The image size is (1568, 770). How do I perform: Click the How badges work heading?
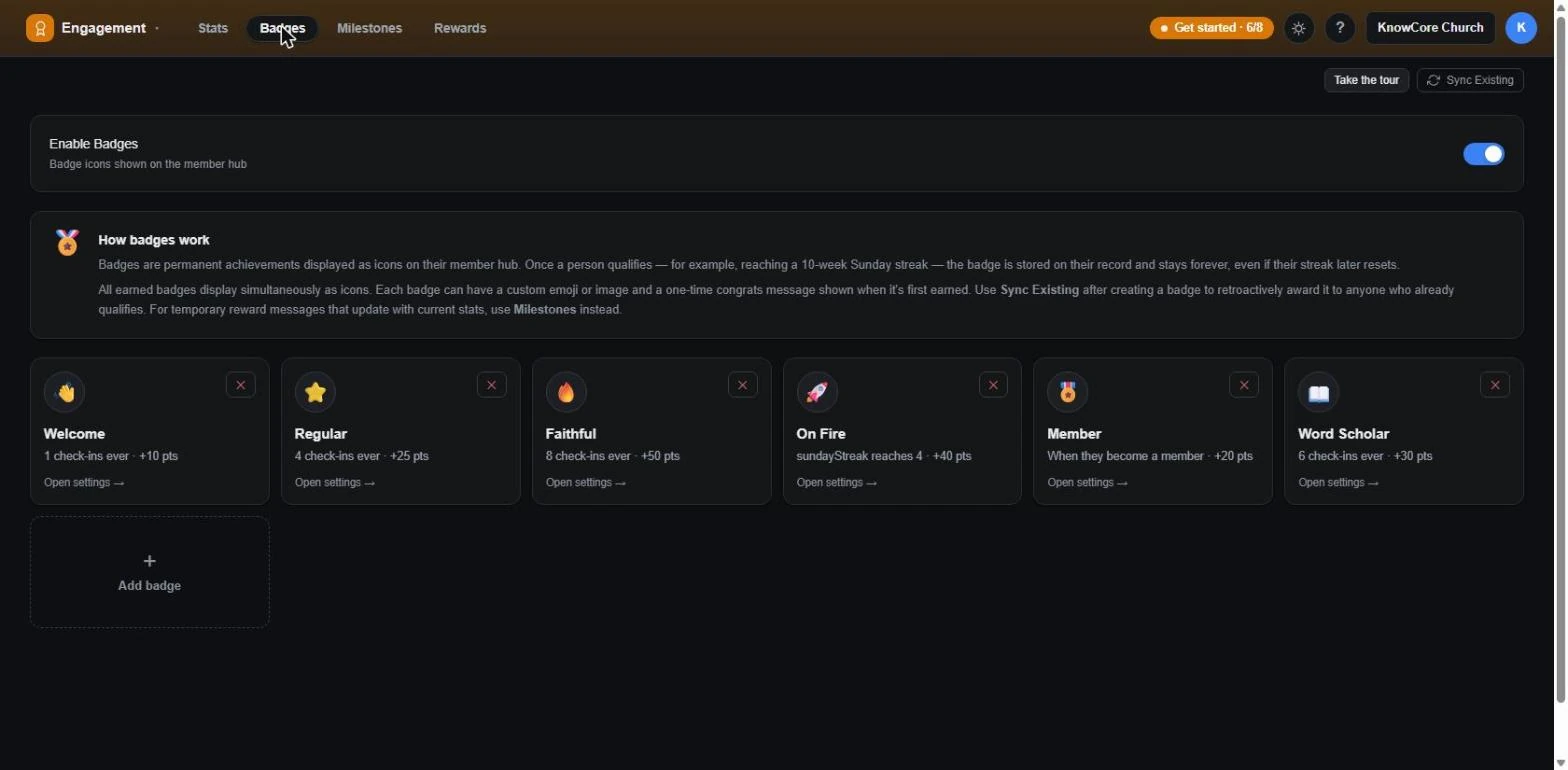(154, 240)
